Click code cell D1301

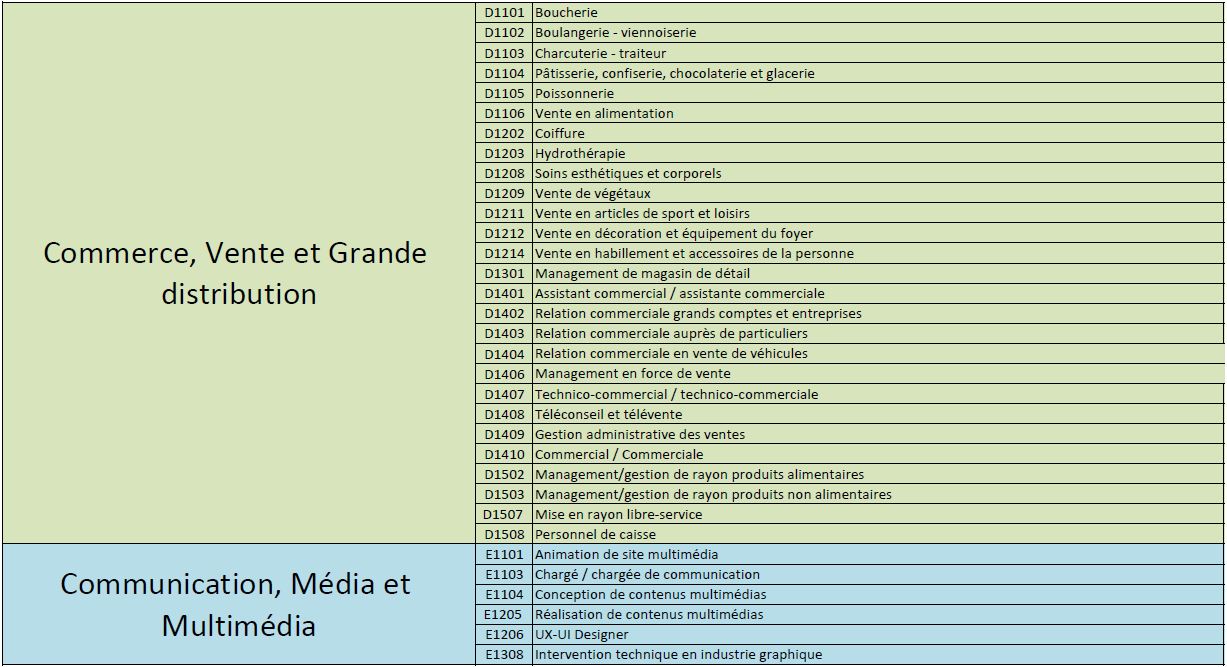click(504, 273)
